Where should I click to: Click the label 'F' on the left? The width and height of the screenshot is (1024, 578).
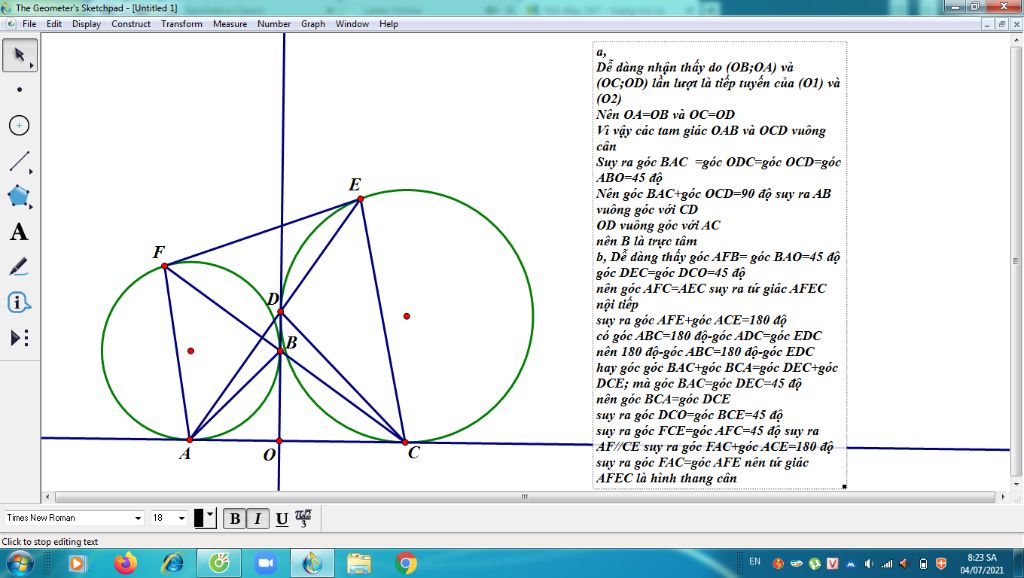(x=159, y=252)
